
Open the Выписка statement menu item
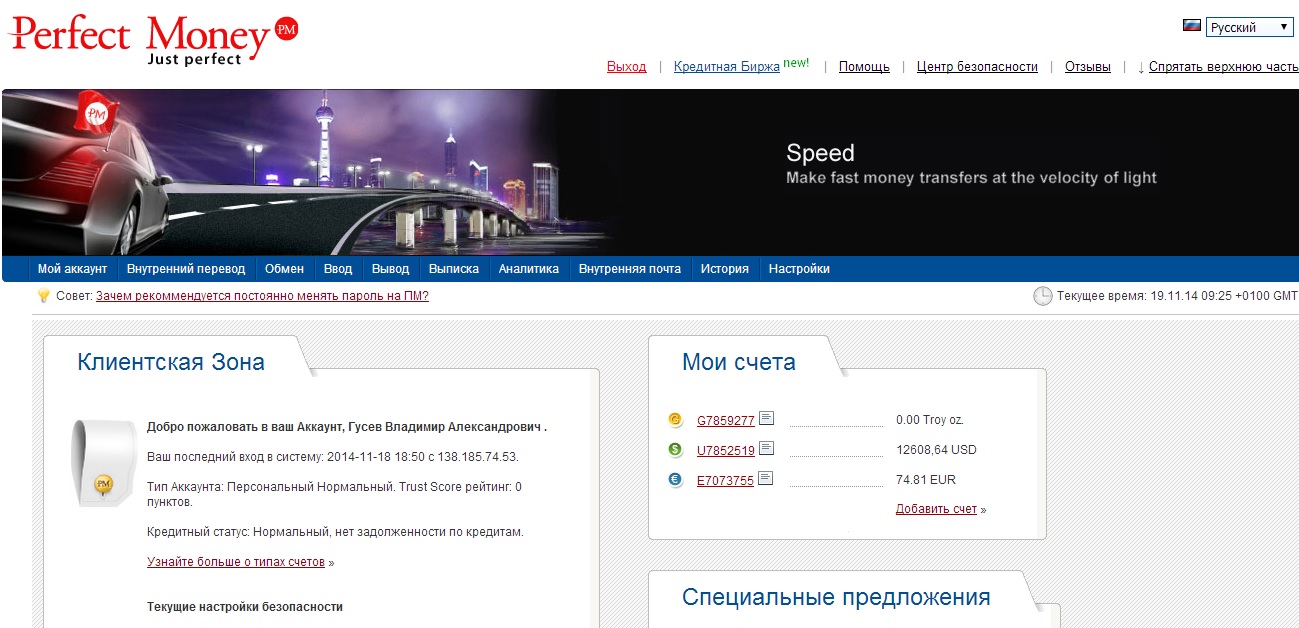click(x=454, y=269)
